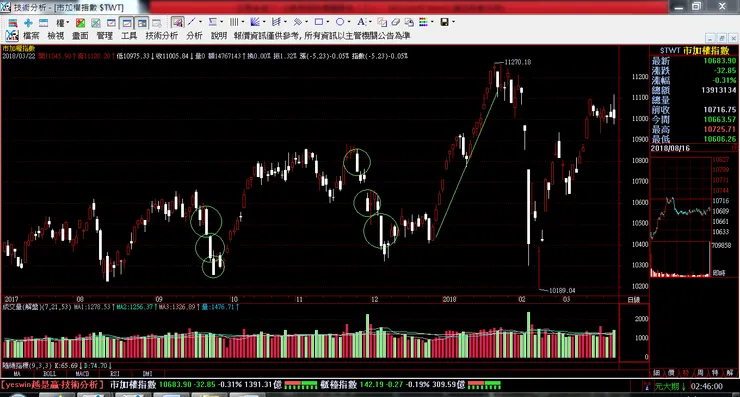Select the 細 tab in quote panel
Viewport: 740px width, 397px height.
[x=656, y=372]
